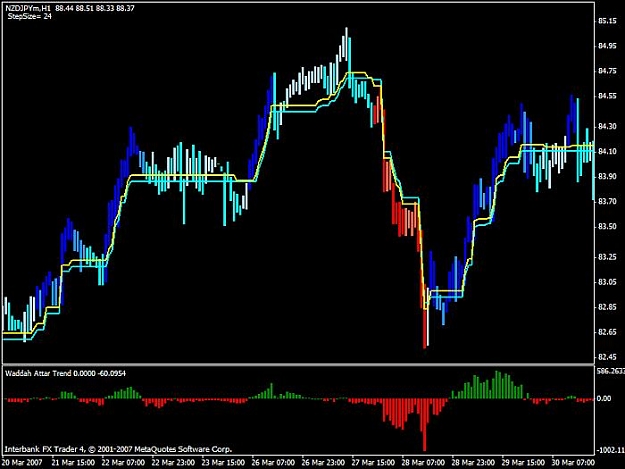Click the 85.15 price level on scale
The image size is (625, 469).
tap(607, 21)
